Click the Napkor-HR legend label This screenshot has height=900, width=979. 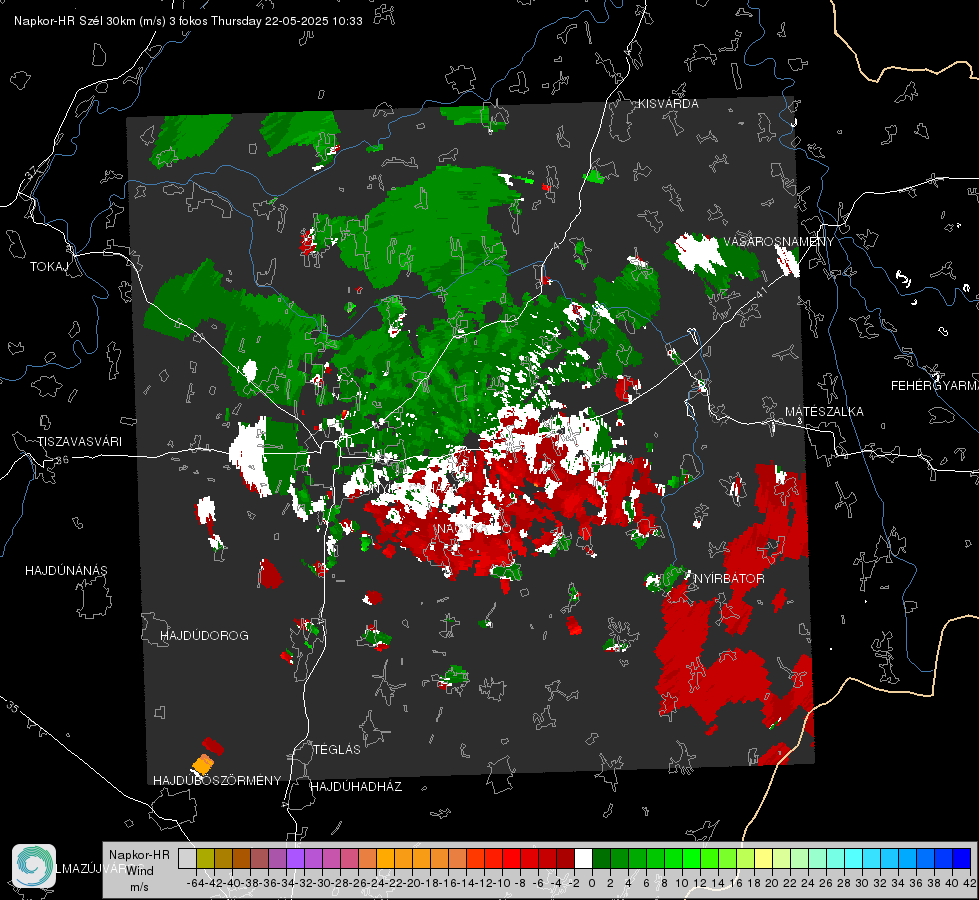(x=139, y=854)
